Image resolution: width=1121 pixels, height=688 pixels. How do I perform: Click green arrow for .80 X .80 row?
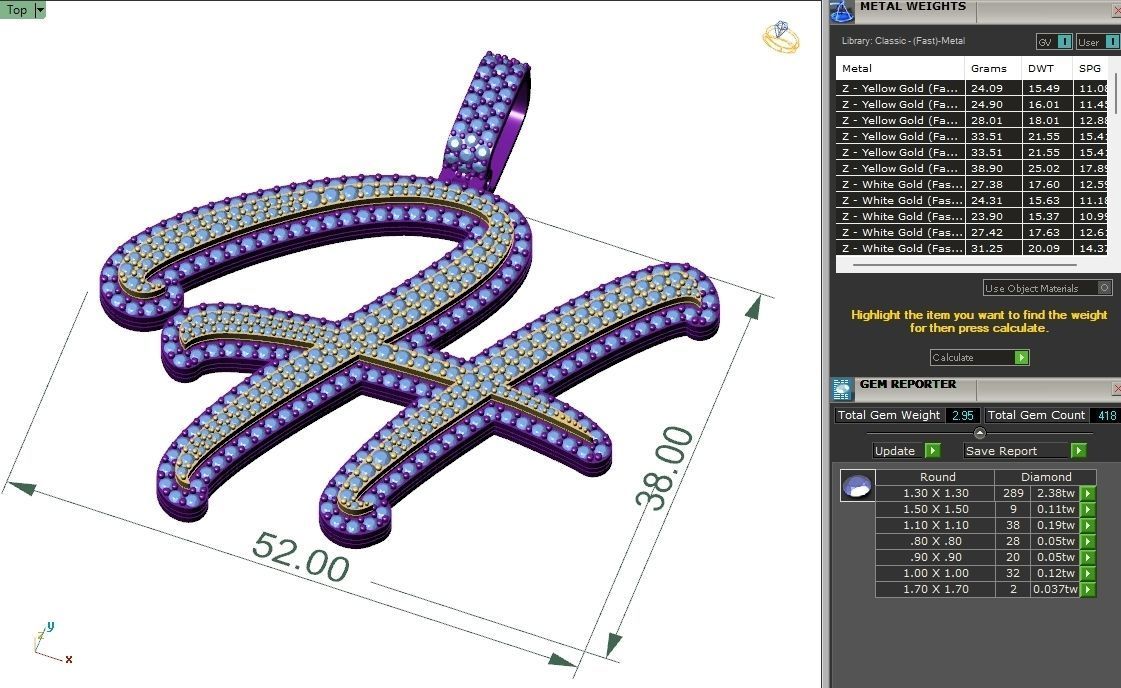coord(1087,541)
